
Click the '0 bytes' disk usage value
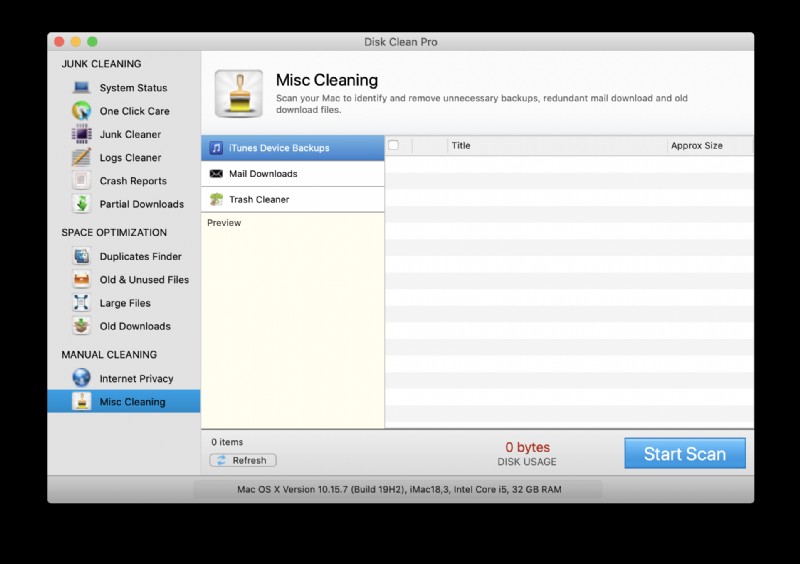pos(528,447)
